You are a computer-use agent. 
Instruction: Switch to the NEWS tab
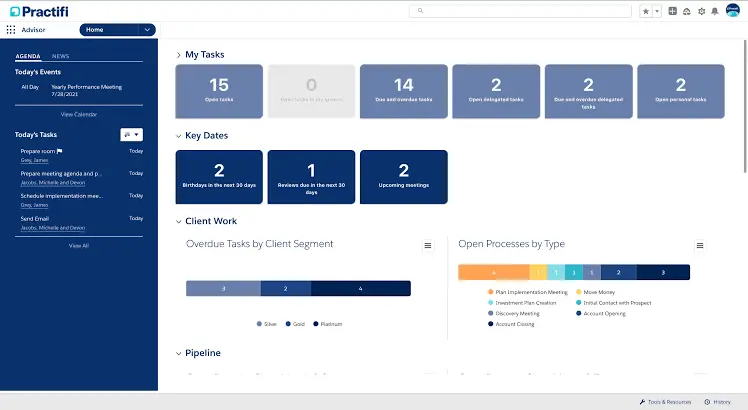(61, 56)
